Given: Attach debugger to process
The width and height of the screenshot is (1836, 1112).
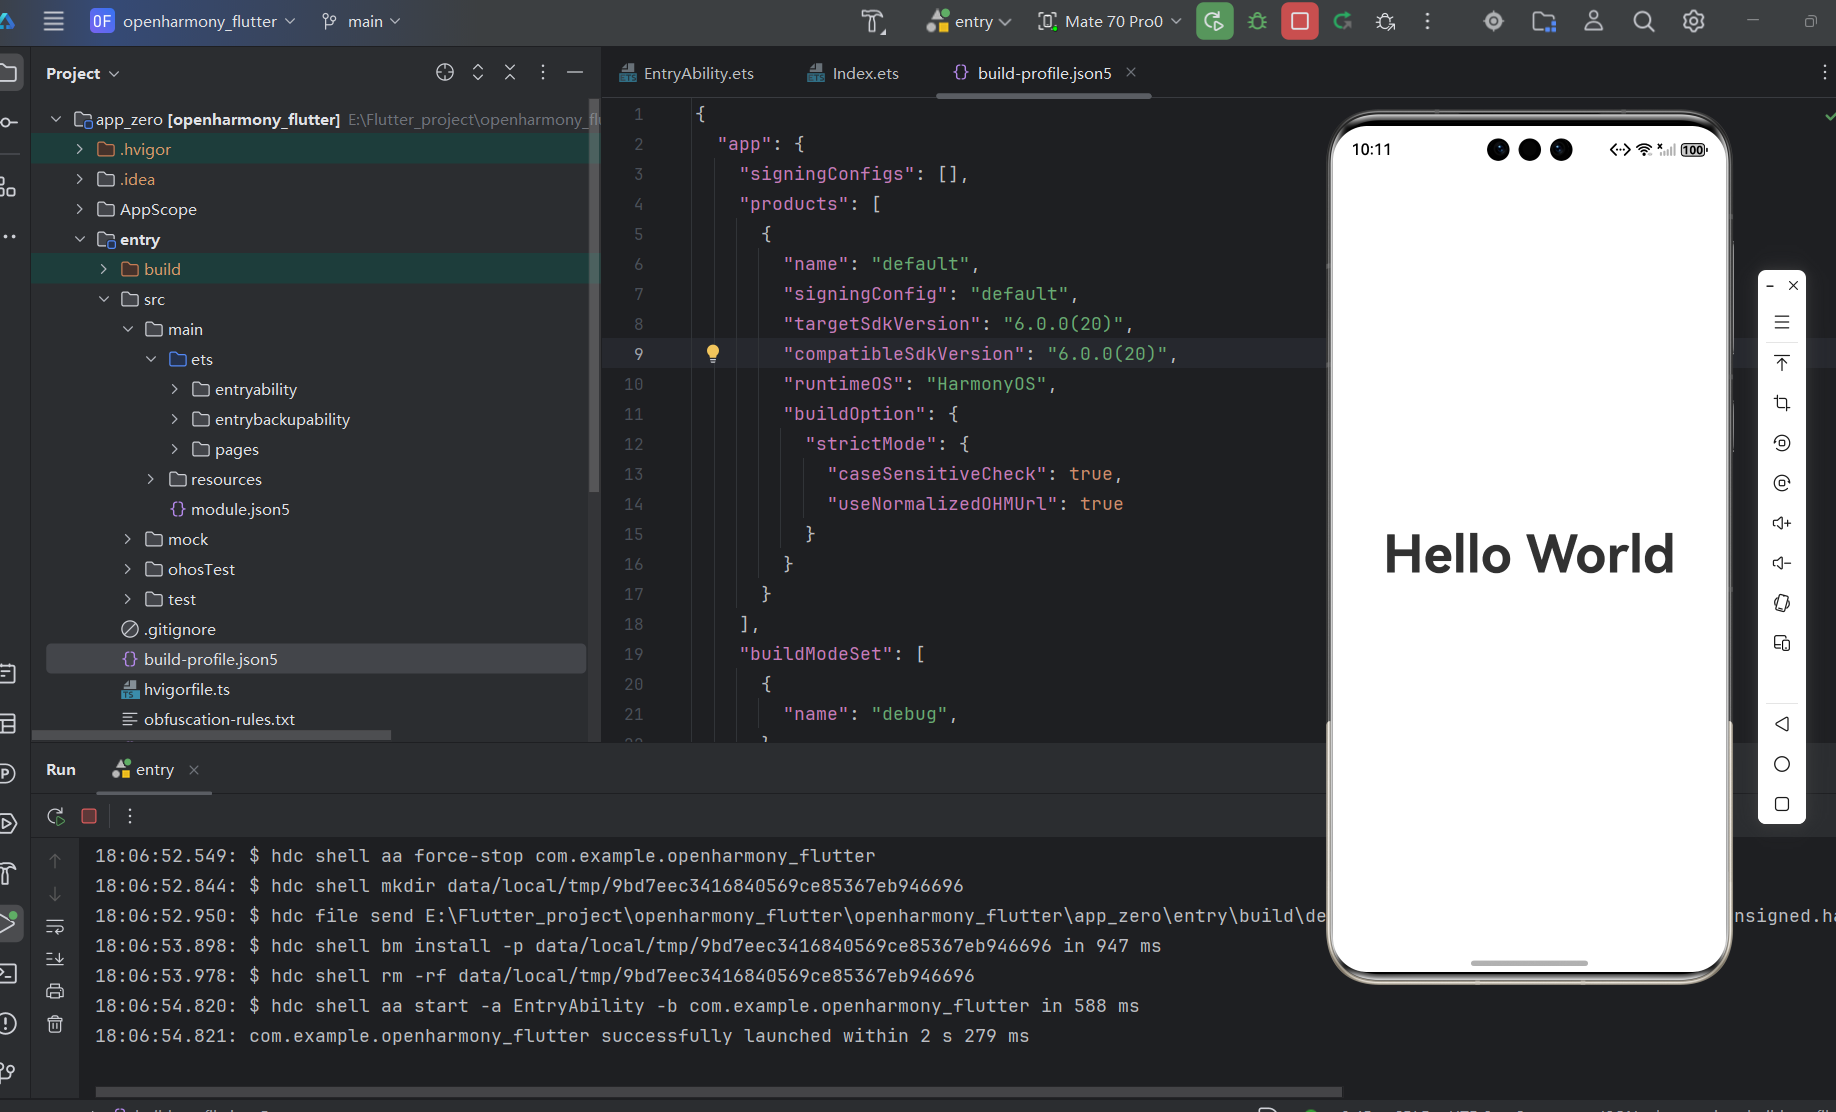Looking at the screenshot, I should click(x=1386, y=21).
